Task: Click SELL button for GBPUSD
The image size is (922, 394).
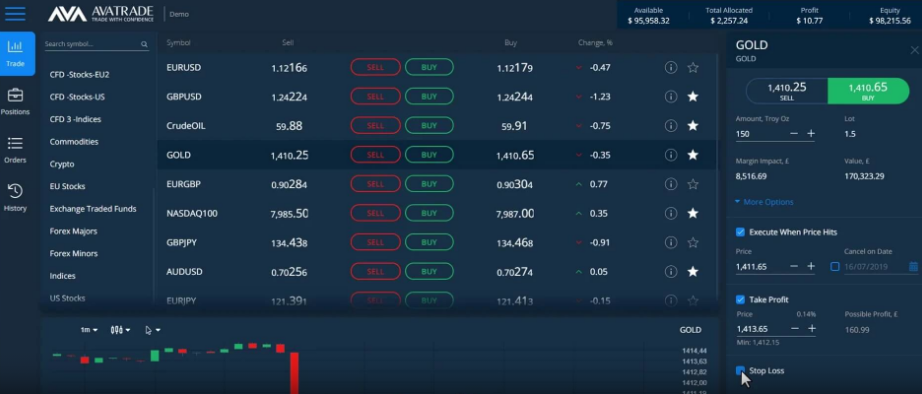Action: pyautogui.click(x=375, y=96)
